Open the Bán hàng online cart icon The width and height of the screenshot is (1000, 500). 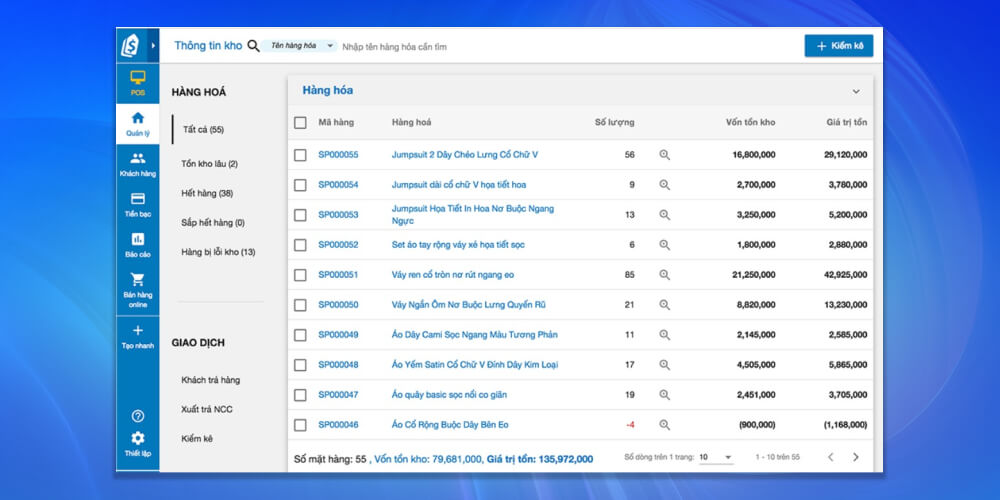(x=138, y=279)
